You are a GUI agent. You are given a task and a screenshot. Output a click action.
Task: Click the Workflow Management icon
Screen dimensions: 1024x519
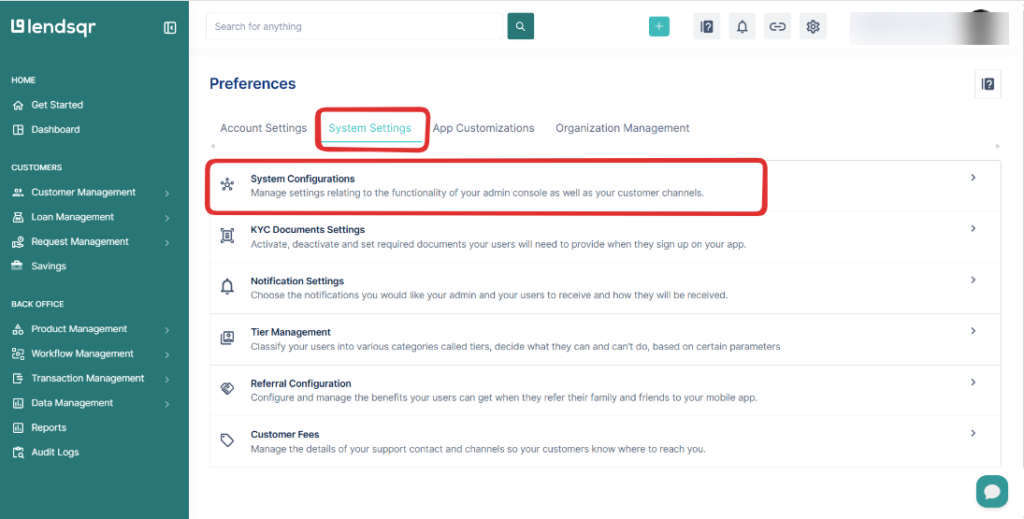(18, 354)
